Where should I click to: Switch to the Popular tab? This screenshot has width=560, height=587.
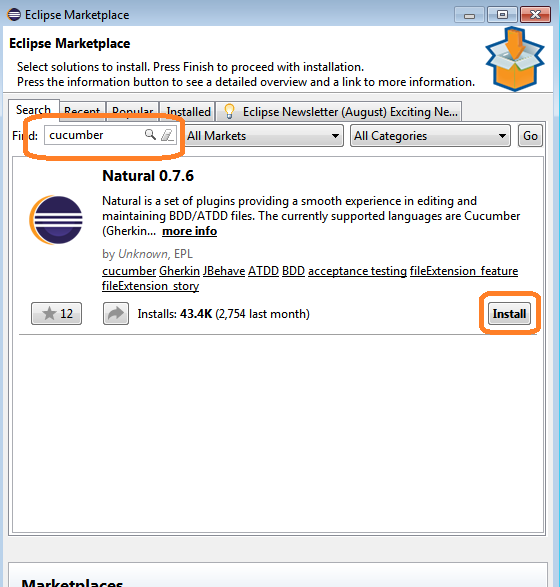(x=133, y=112)
